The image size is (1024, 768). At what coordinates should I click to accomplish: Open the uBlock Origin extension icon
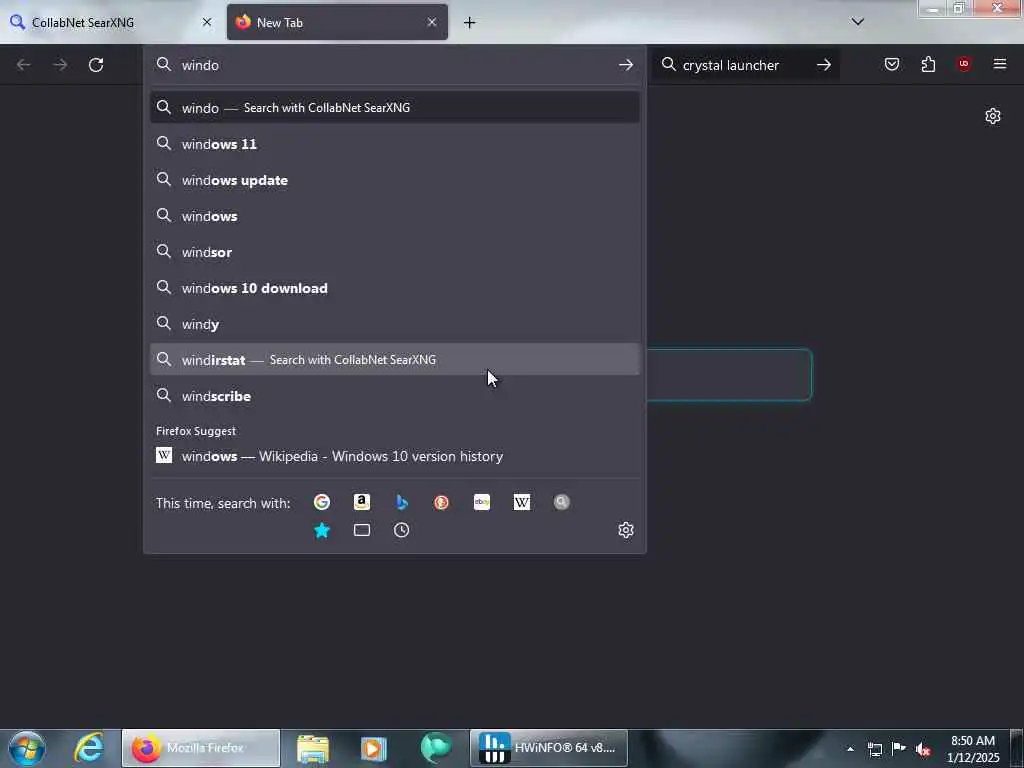(964, 63)
